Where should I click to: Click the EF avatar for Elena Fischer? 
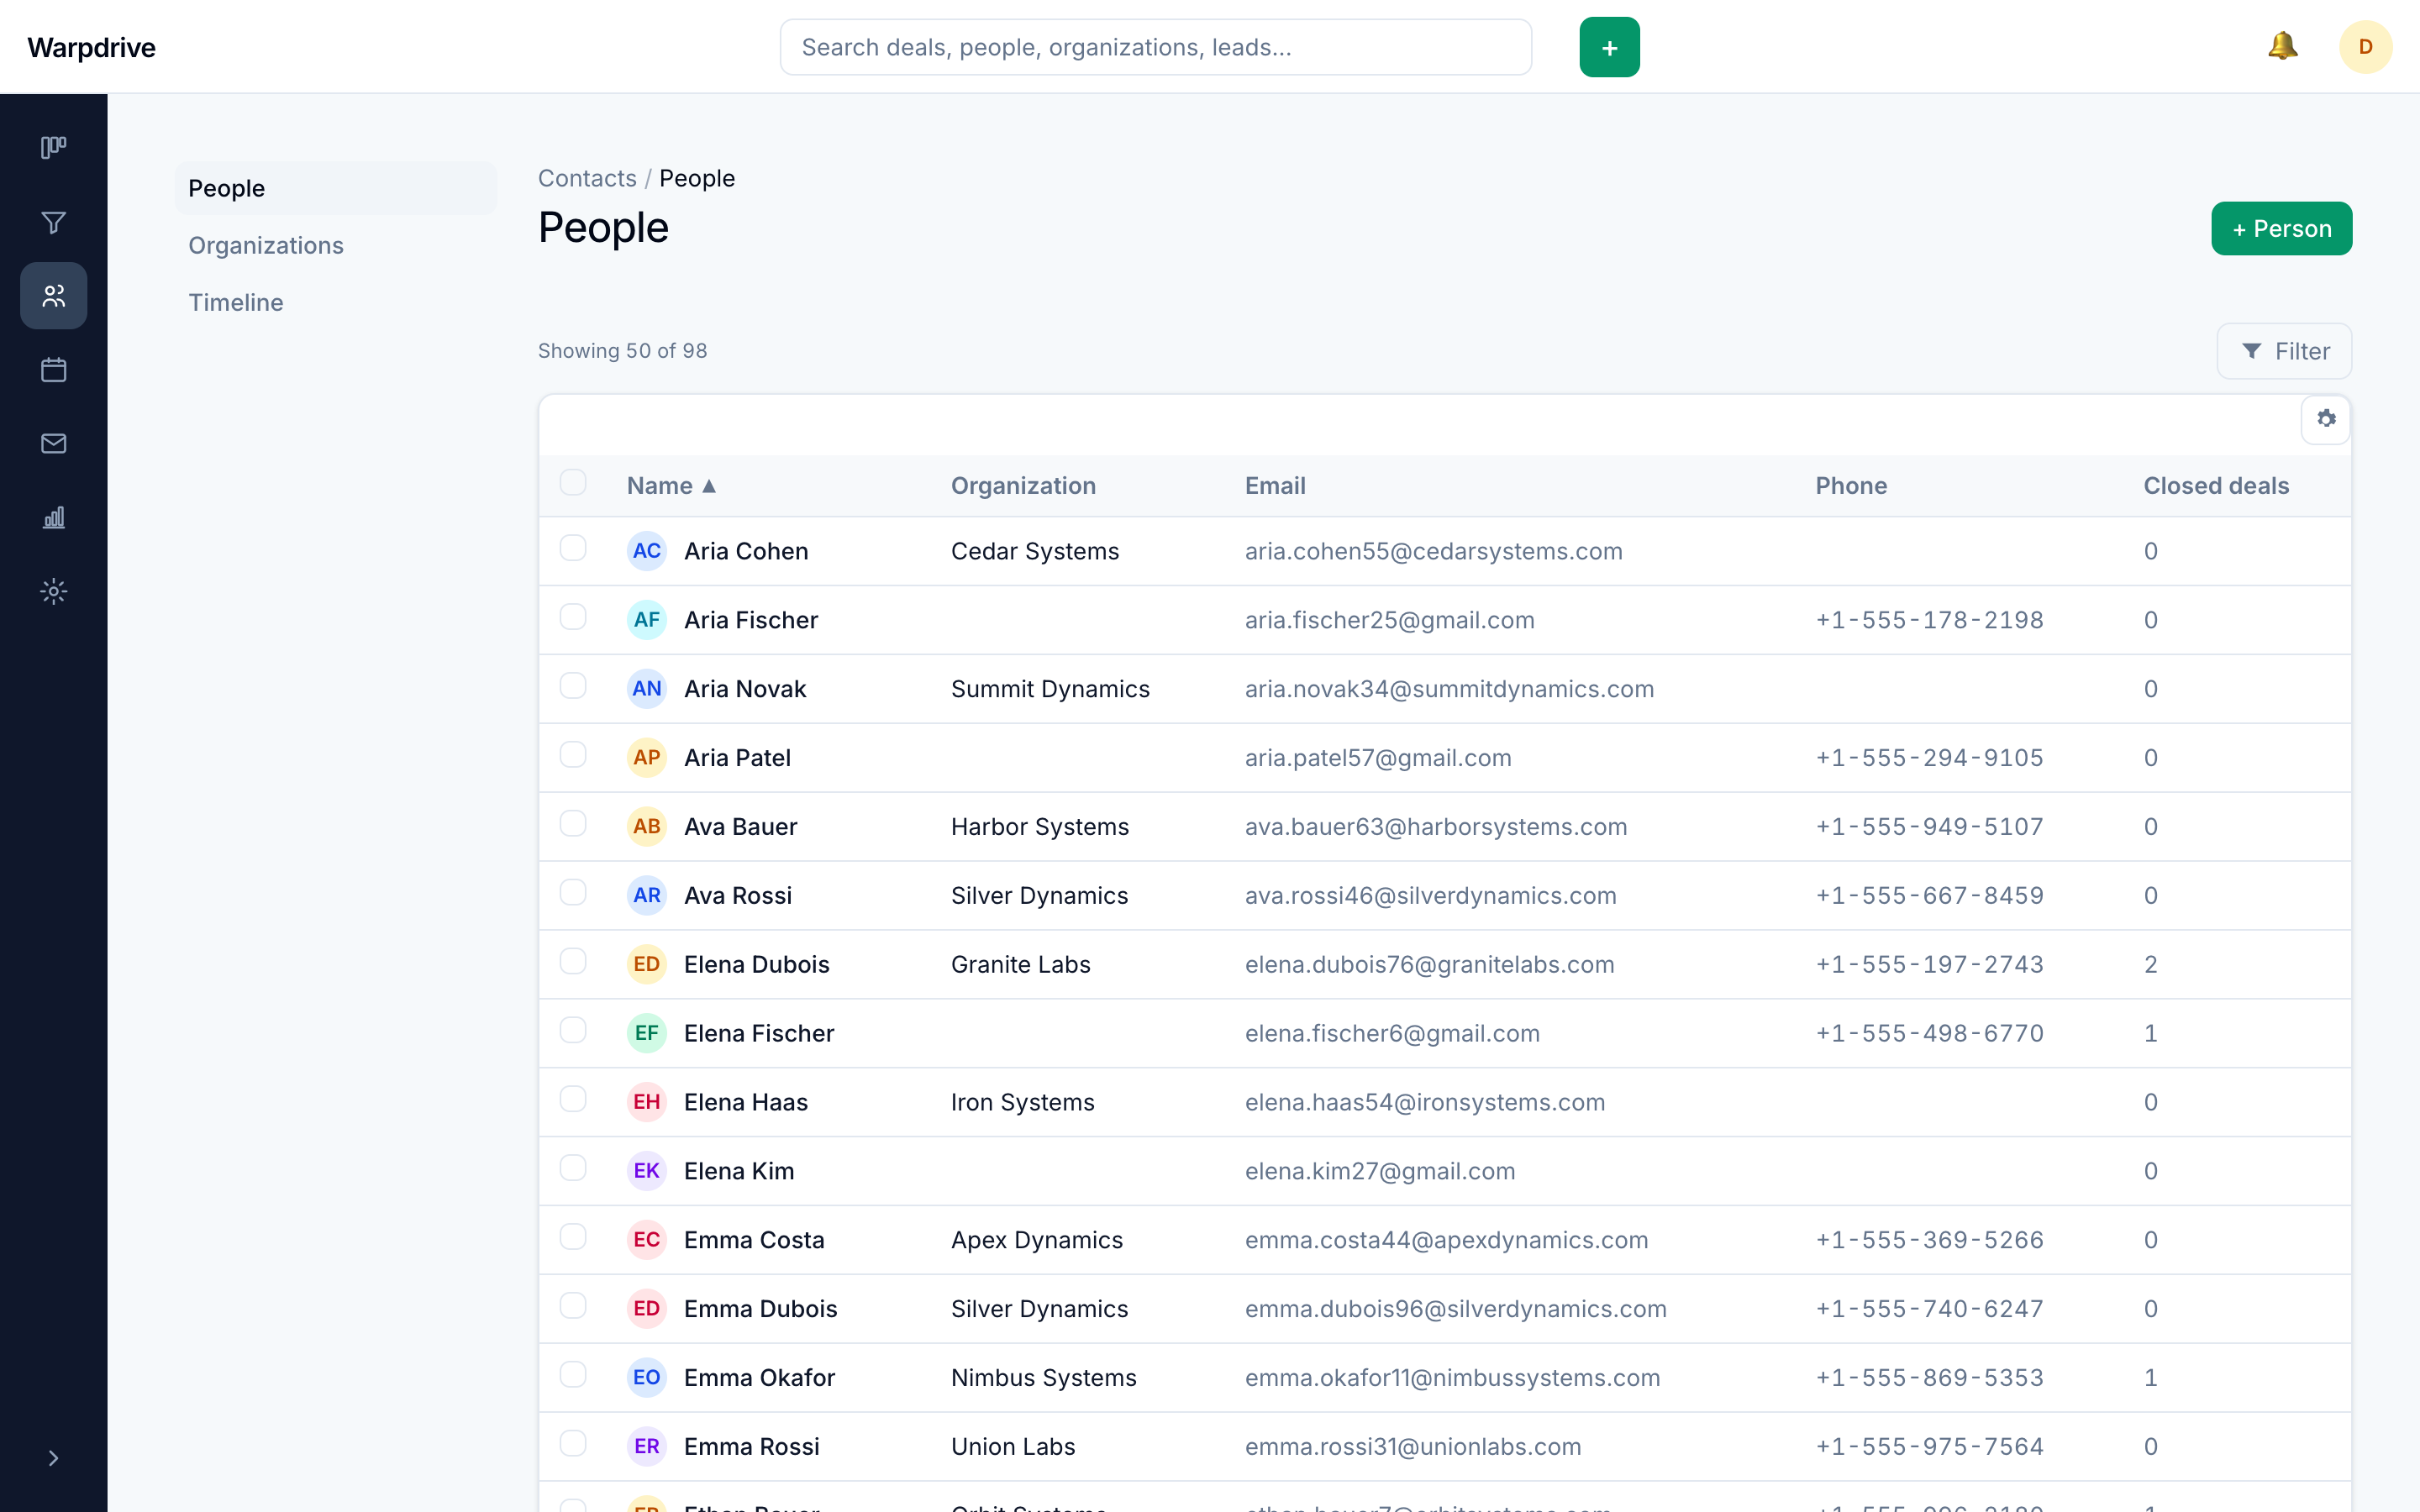pyautogui.click(x=647, y=1033)
